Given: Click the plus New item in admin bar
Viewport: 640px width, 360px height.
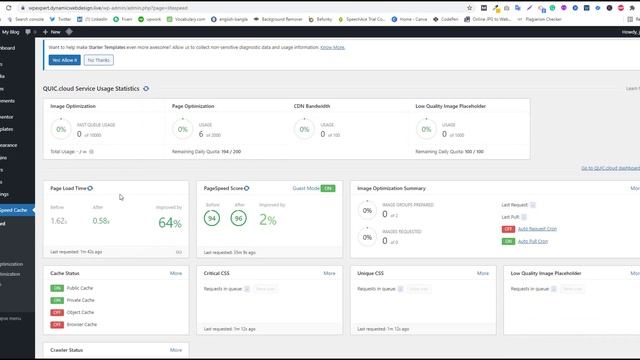Looking at the screenshot, I should 51,32.
